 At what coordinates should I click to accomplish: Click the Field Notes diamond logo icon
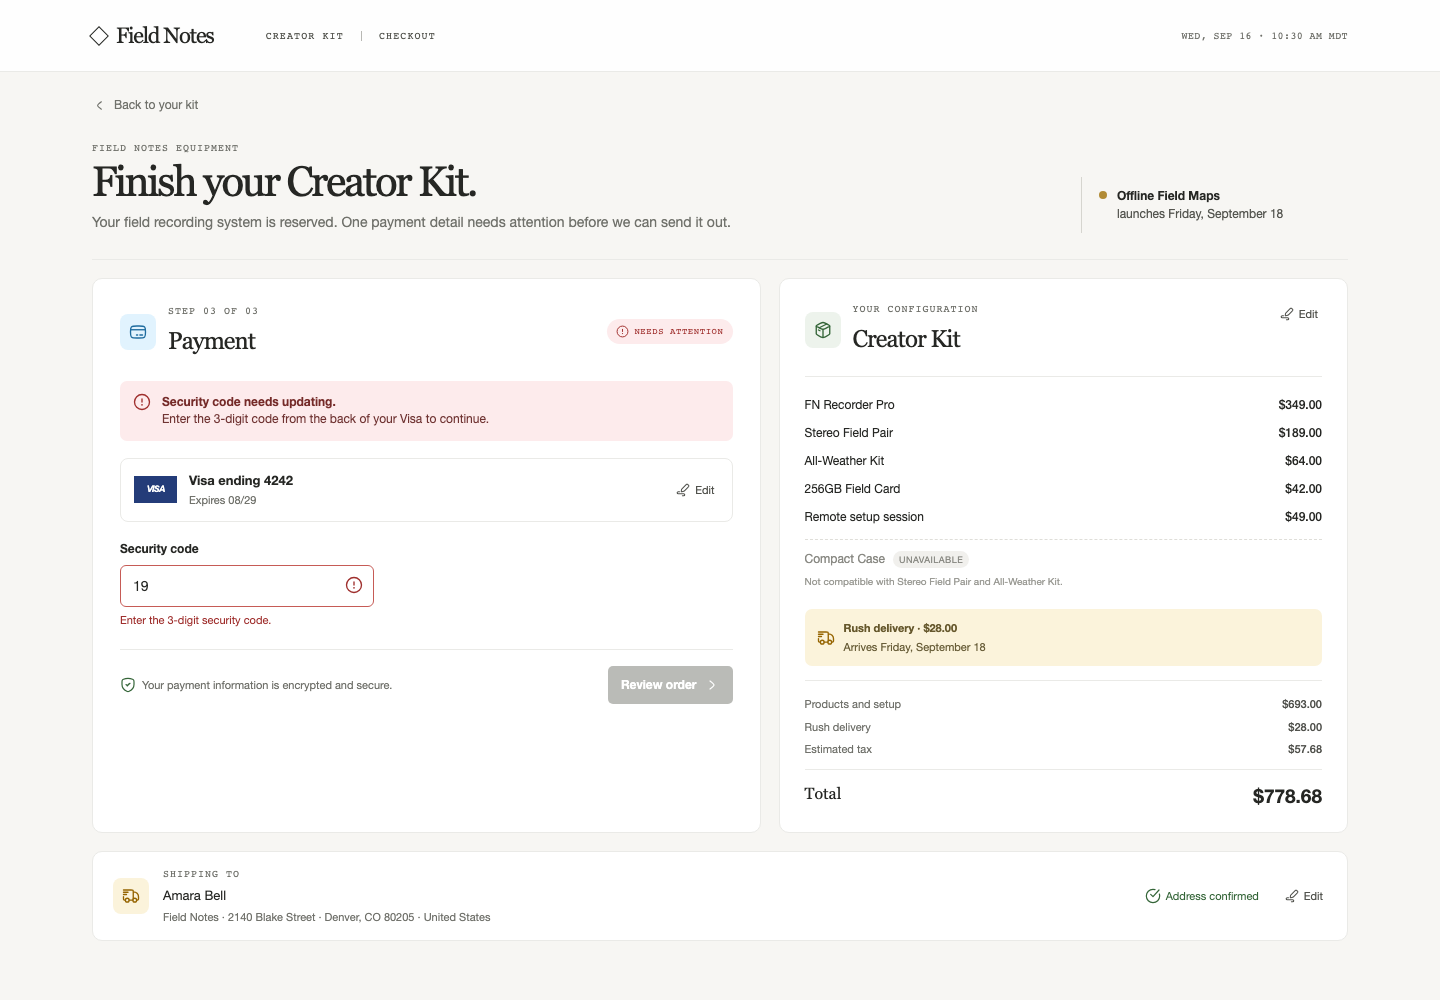coord(99,36)
